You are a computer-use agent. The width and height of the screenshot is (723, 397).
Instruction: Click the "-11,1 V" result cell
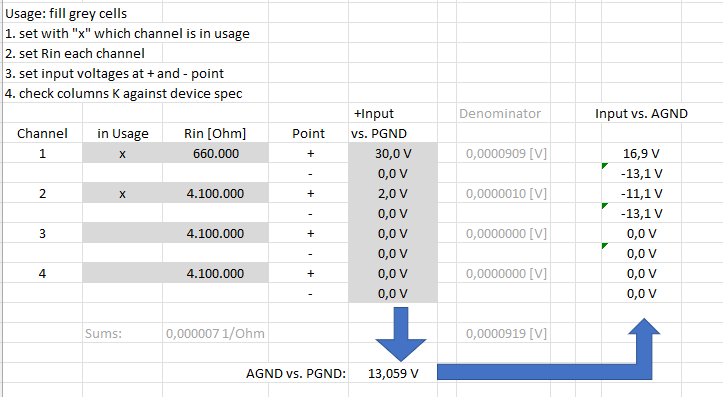pyautogui.click(x=641, y=194)
